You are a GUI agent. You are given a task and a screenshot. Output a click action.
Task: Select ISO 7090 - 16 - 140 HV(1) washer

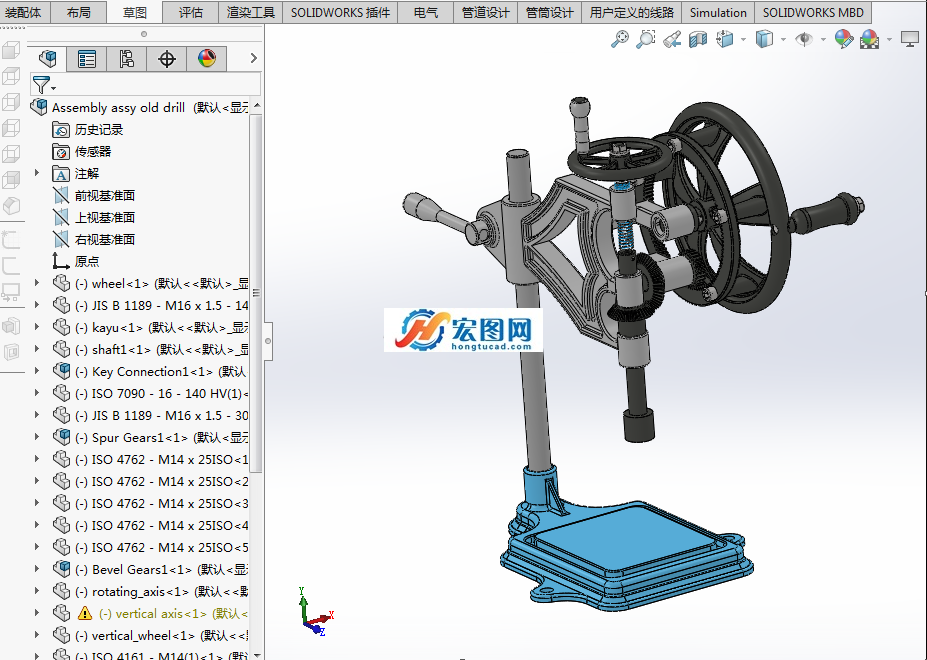tap(150, 393)
